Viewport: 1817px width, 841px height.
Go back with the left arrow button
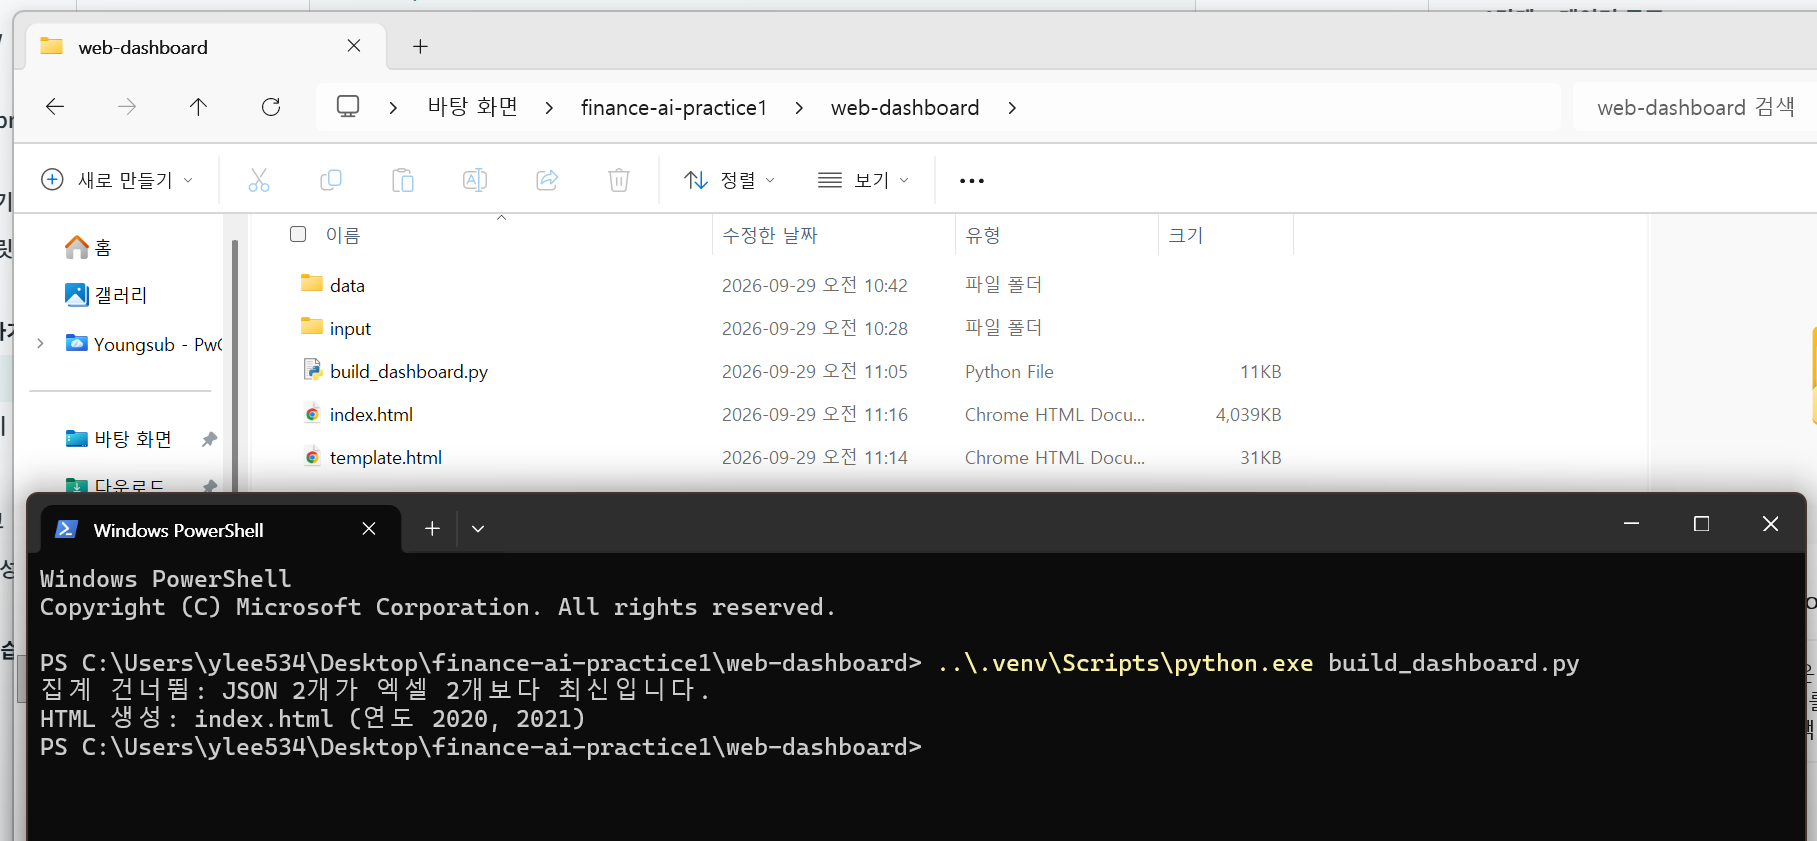point(55,107)
